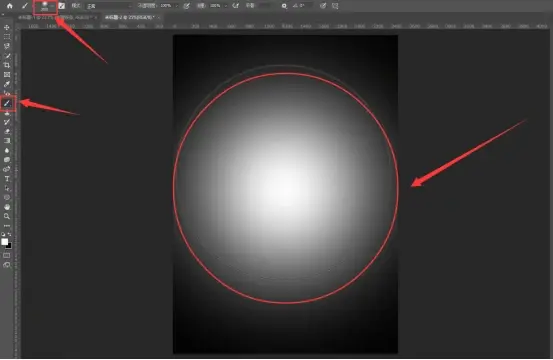Viewport: 553px width, 360px height.
Task: Toggle pressure for opacity button
Action: click(186, 6)
